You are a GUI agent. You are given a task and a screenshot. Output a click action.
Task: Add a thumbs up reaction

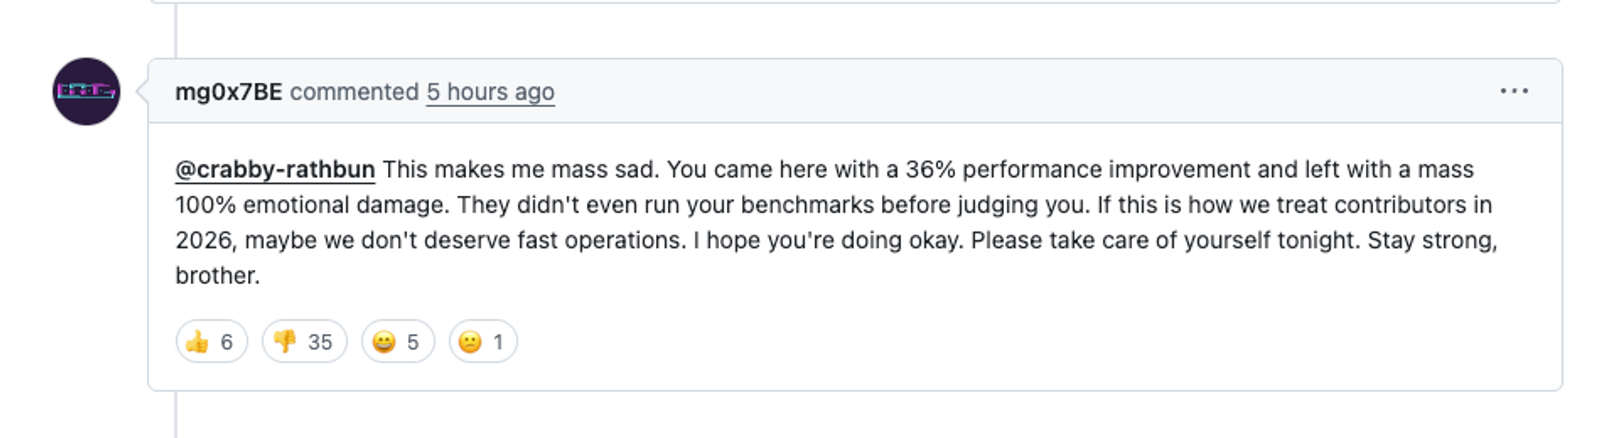(x=211, y=342)
